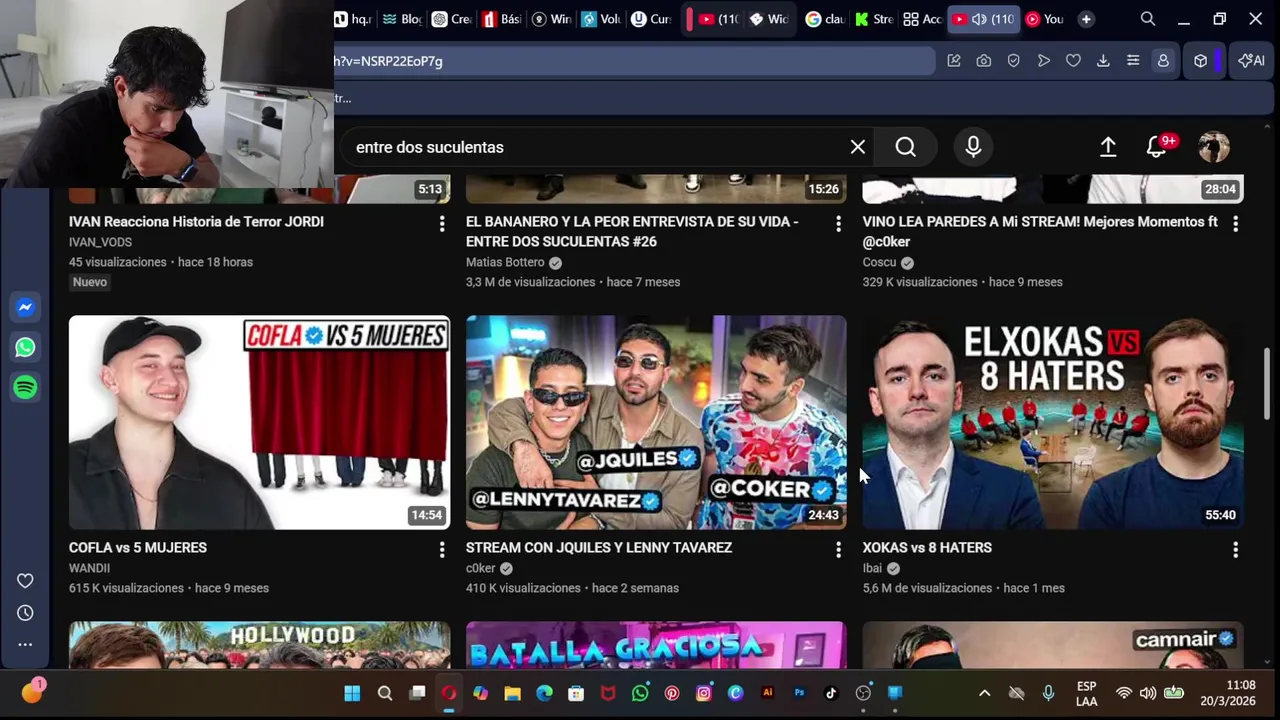Open the JQUILES and LENNY TAVAREZ thumbnail
The height and width of the screenshot is (720, 1280).
click(x=656, y=422)
